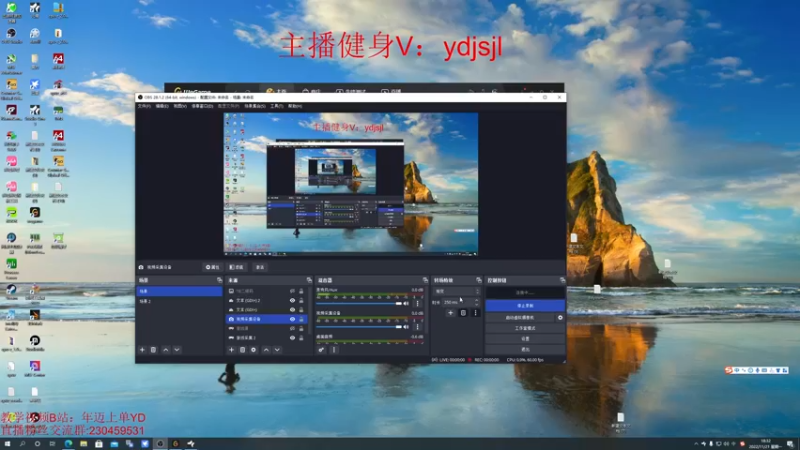The height and width of the screenshot is (450, 800).
Task: Open transition properties three-dot menu
Action: coord(476,313)
